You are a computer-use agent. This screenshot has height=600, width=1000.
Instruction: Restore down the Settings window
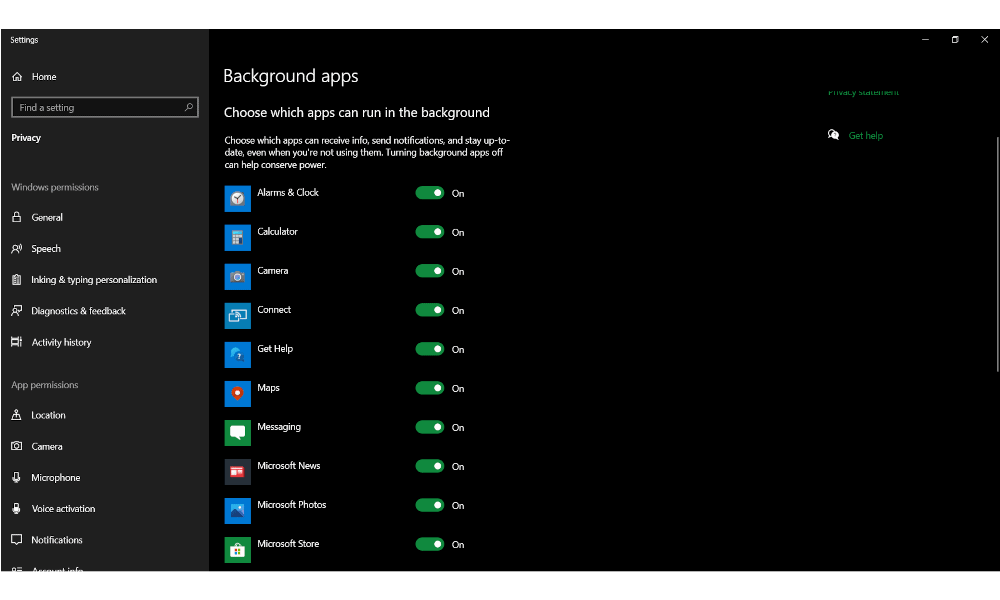click(955, 40)
